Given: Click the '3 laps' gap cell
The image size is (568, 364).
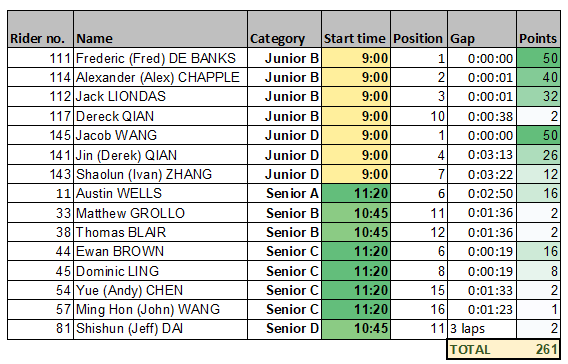Looking at the screenshot, I should pos(482,329).
